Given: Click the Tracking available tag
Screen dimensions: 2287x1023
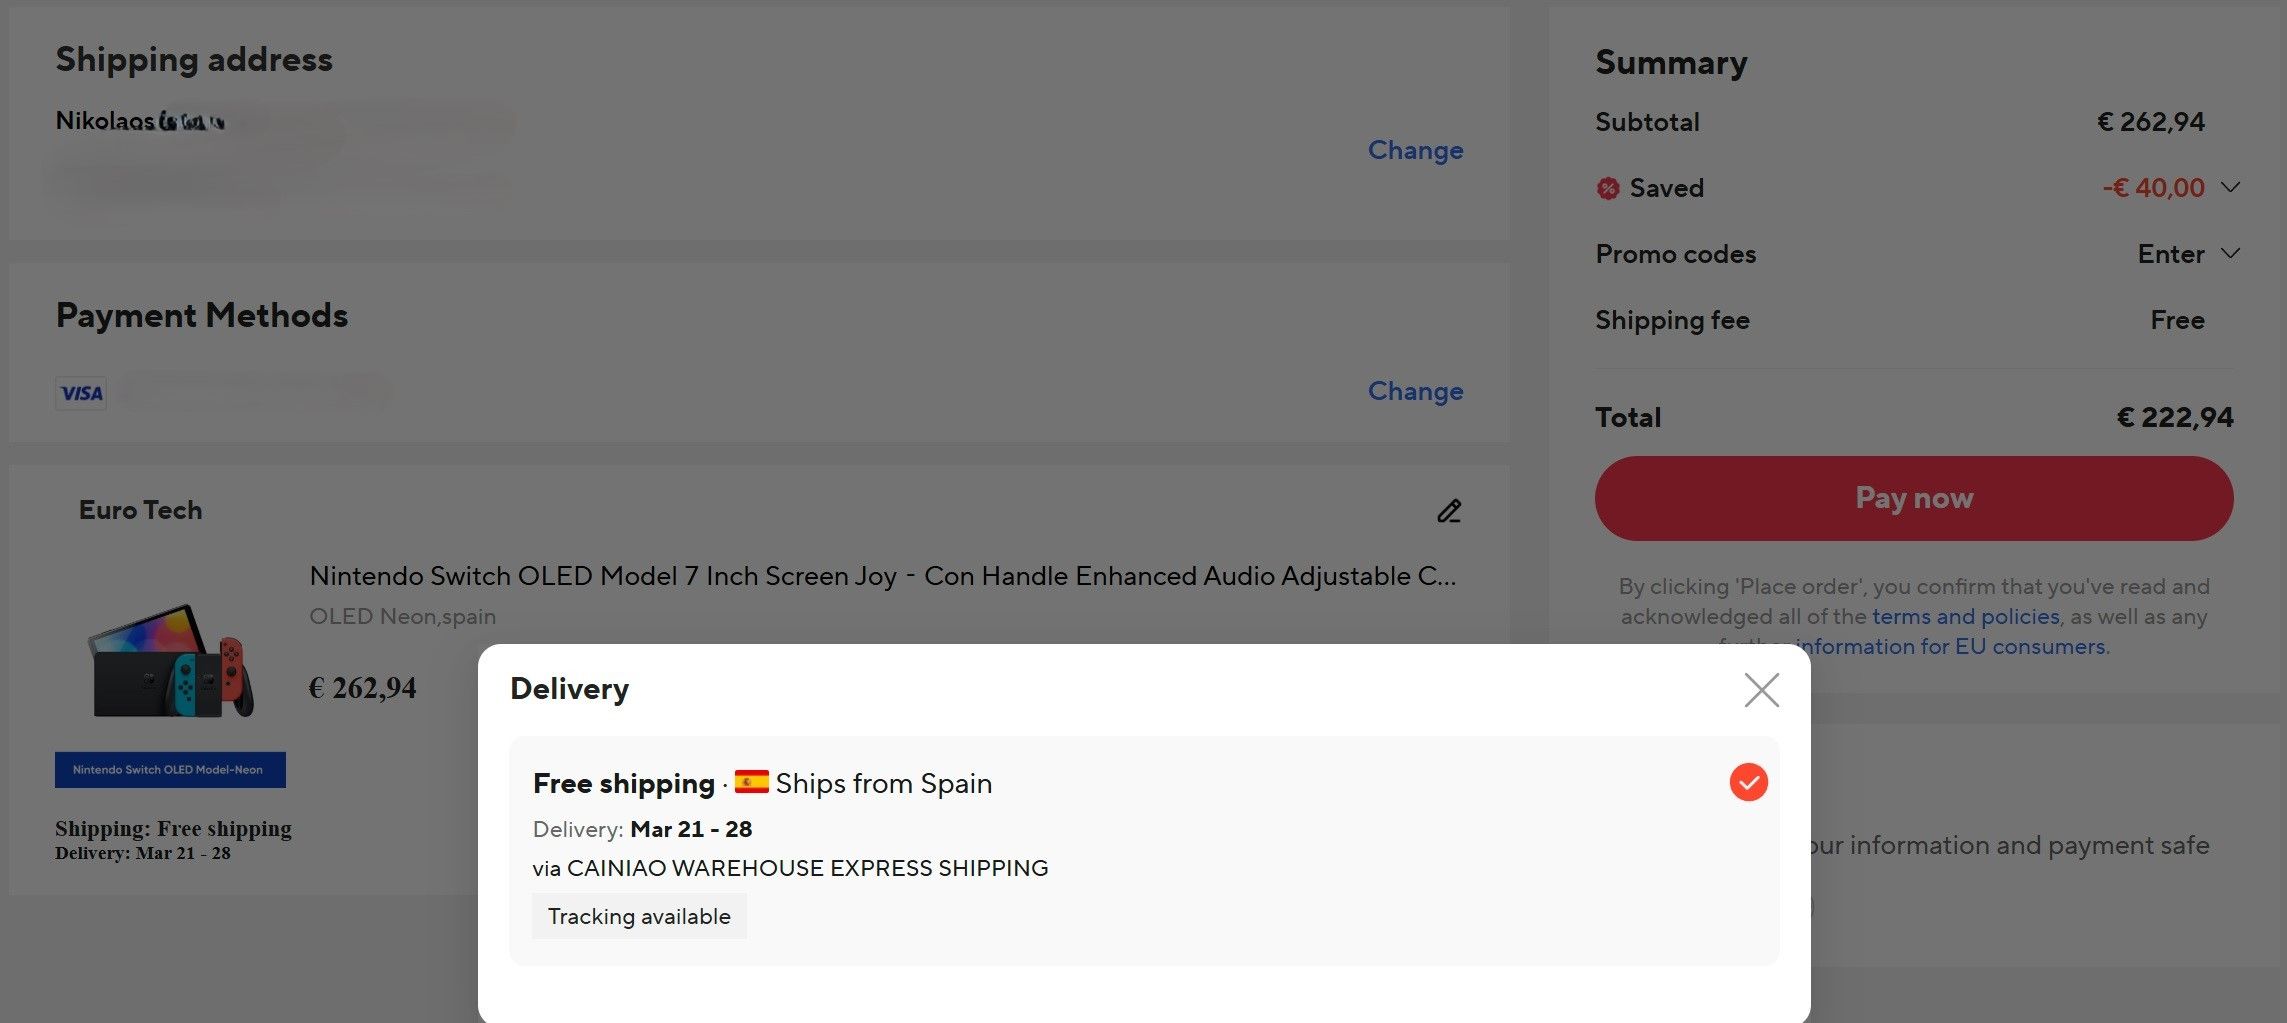Looking at the screenshot, I should coord(639,916).
